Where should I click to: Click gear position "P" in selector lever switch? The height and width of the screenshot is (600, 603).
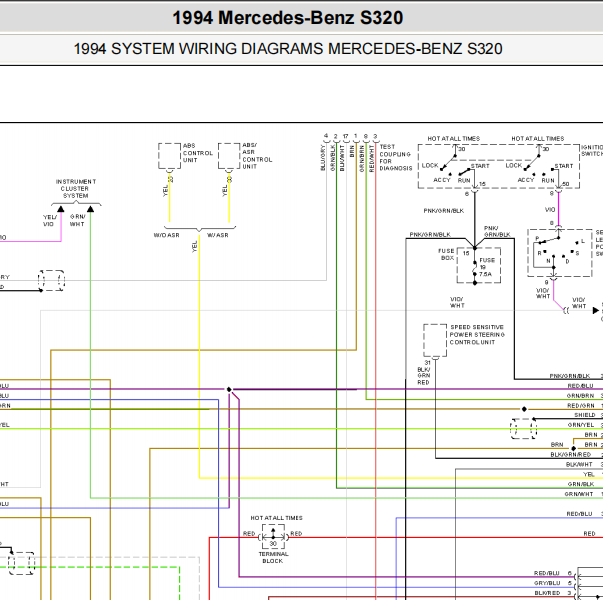pyautogui.click(x=537, y=238)
